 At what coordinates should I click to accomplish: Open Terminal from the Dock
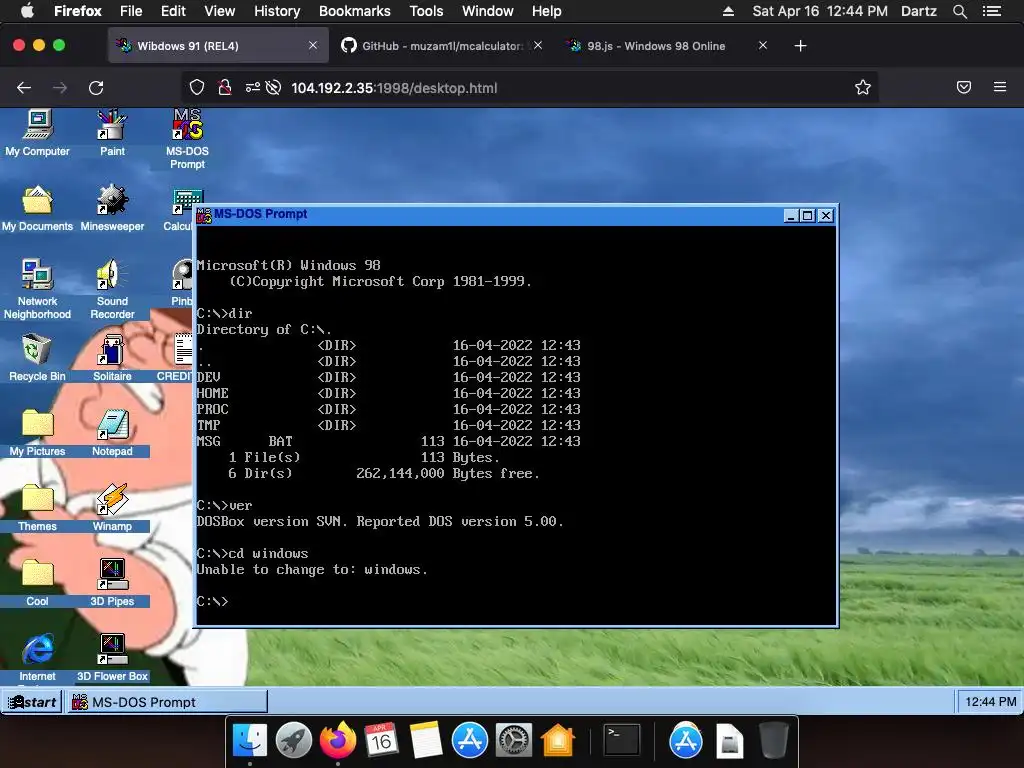621,740
